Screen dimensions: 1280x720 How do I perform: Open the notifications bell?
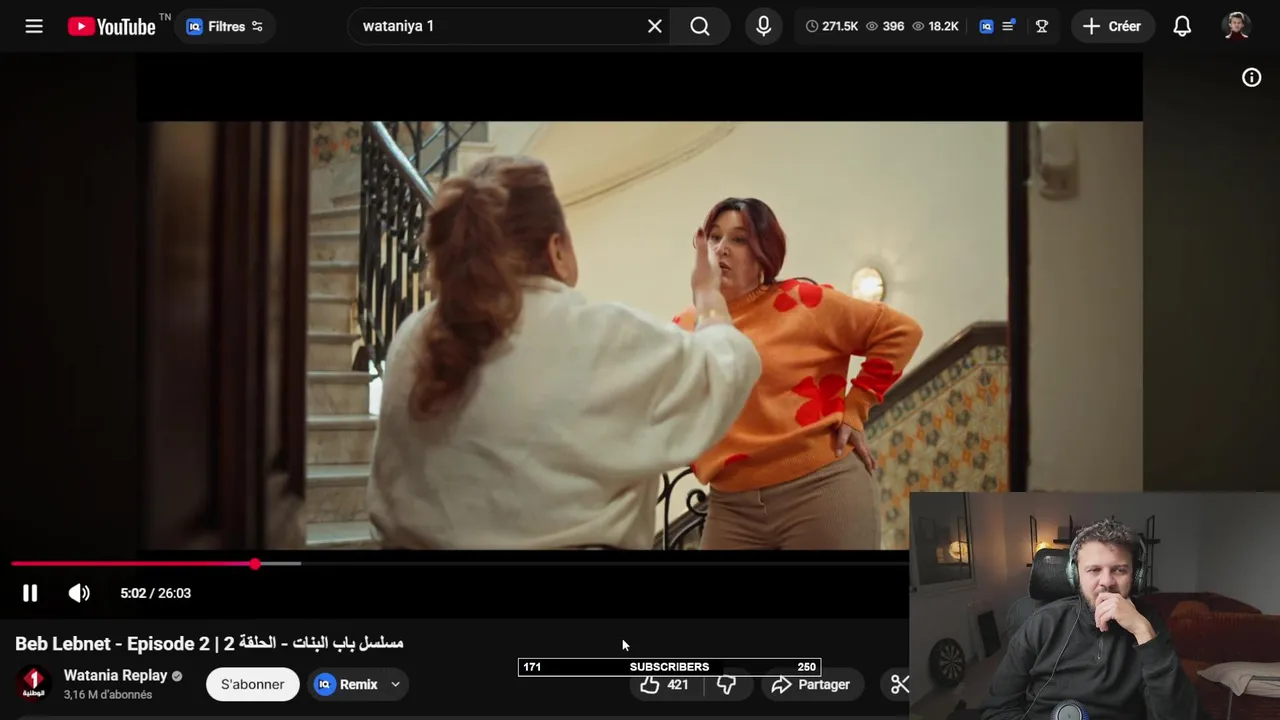[1182, 26]
